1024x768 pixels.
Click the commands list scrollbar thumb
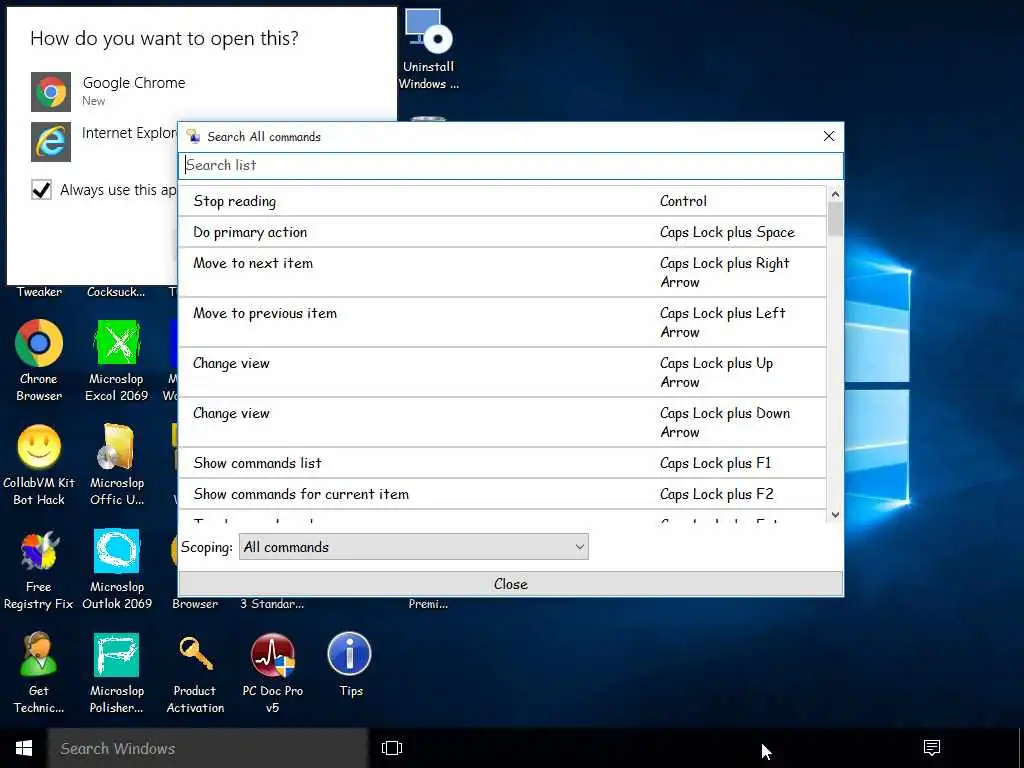(835, 219)
